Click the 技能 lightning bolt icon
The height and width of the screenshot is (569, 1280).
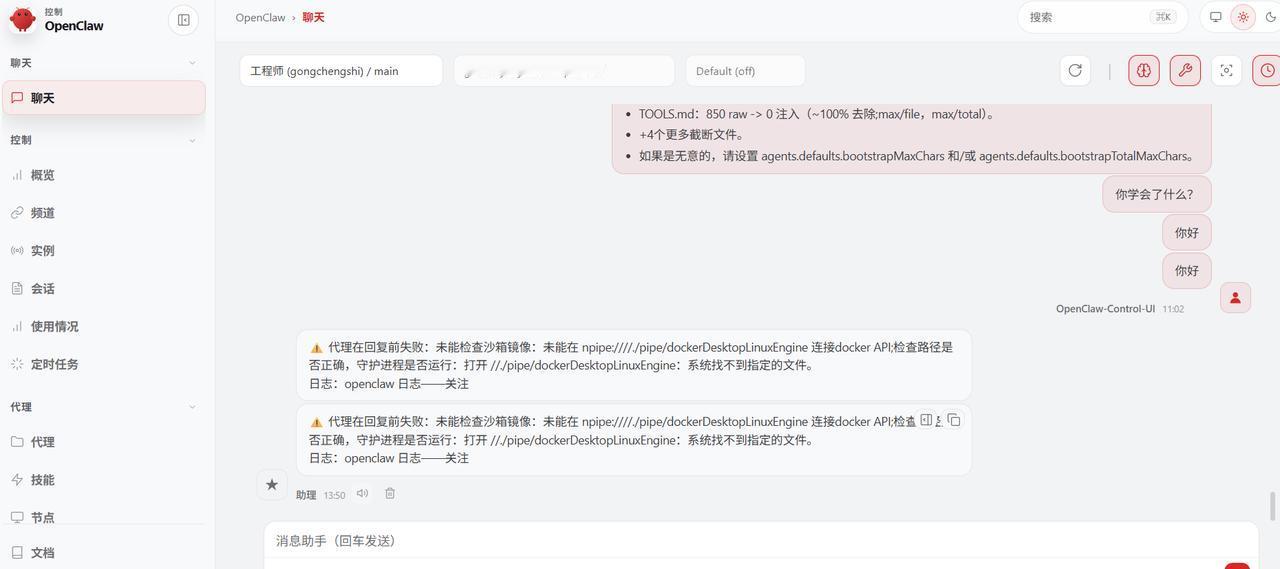coord(17,480)
